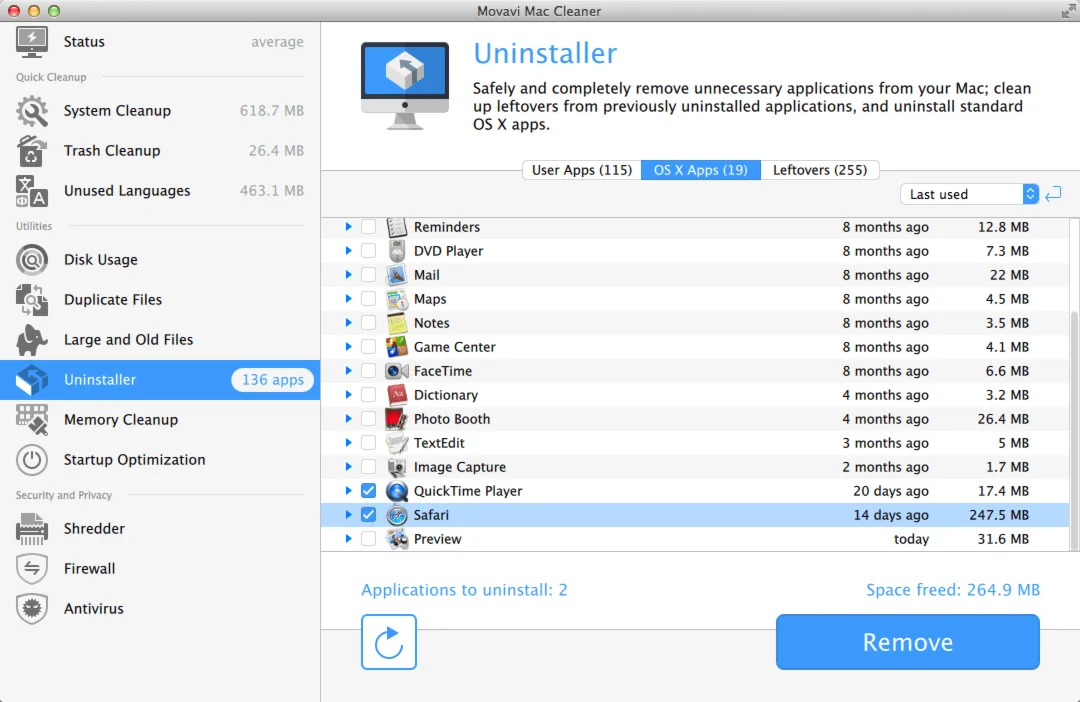This screenshot has width=1080, height=702.
Task: Click the Antivirus shield icon
Action: [32, 608]
